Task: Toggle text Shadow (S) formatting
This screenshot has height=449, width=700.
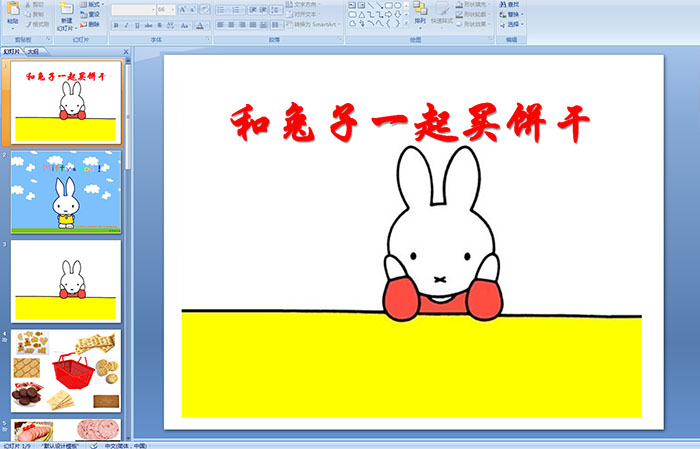Action: pyautogui.click(x=160, y=25)
